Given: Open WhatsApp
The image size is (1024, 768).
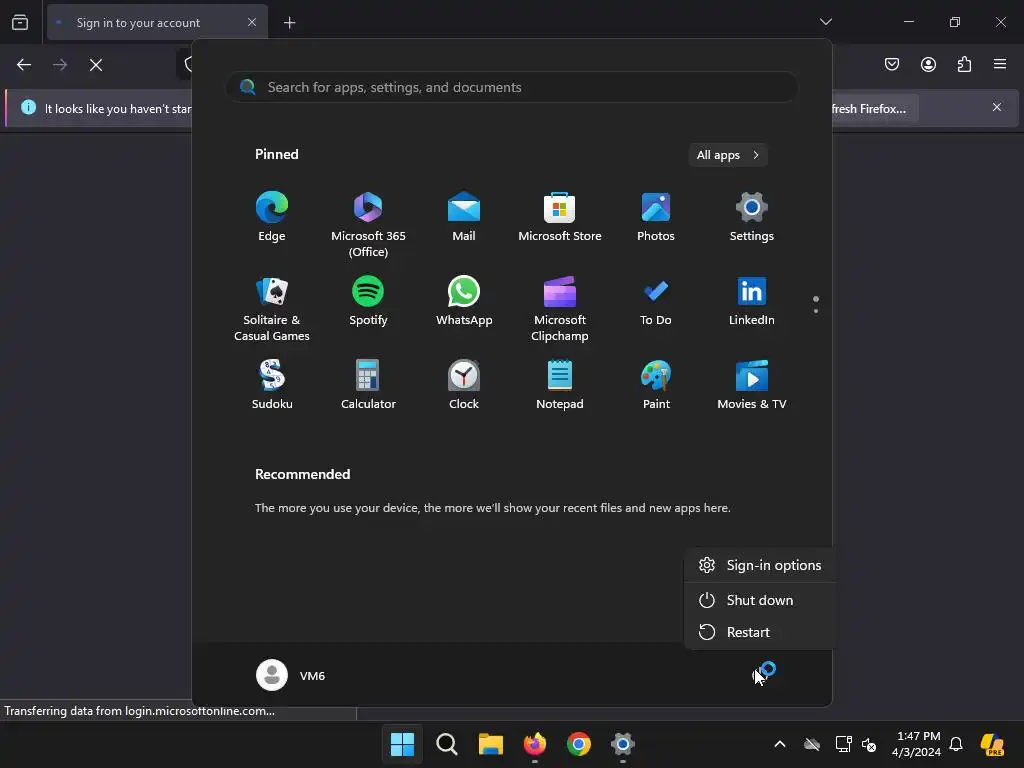Looking at the screenshot, I should (464, 301).
